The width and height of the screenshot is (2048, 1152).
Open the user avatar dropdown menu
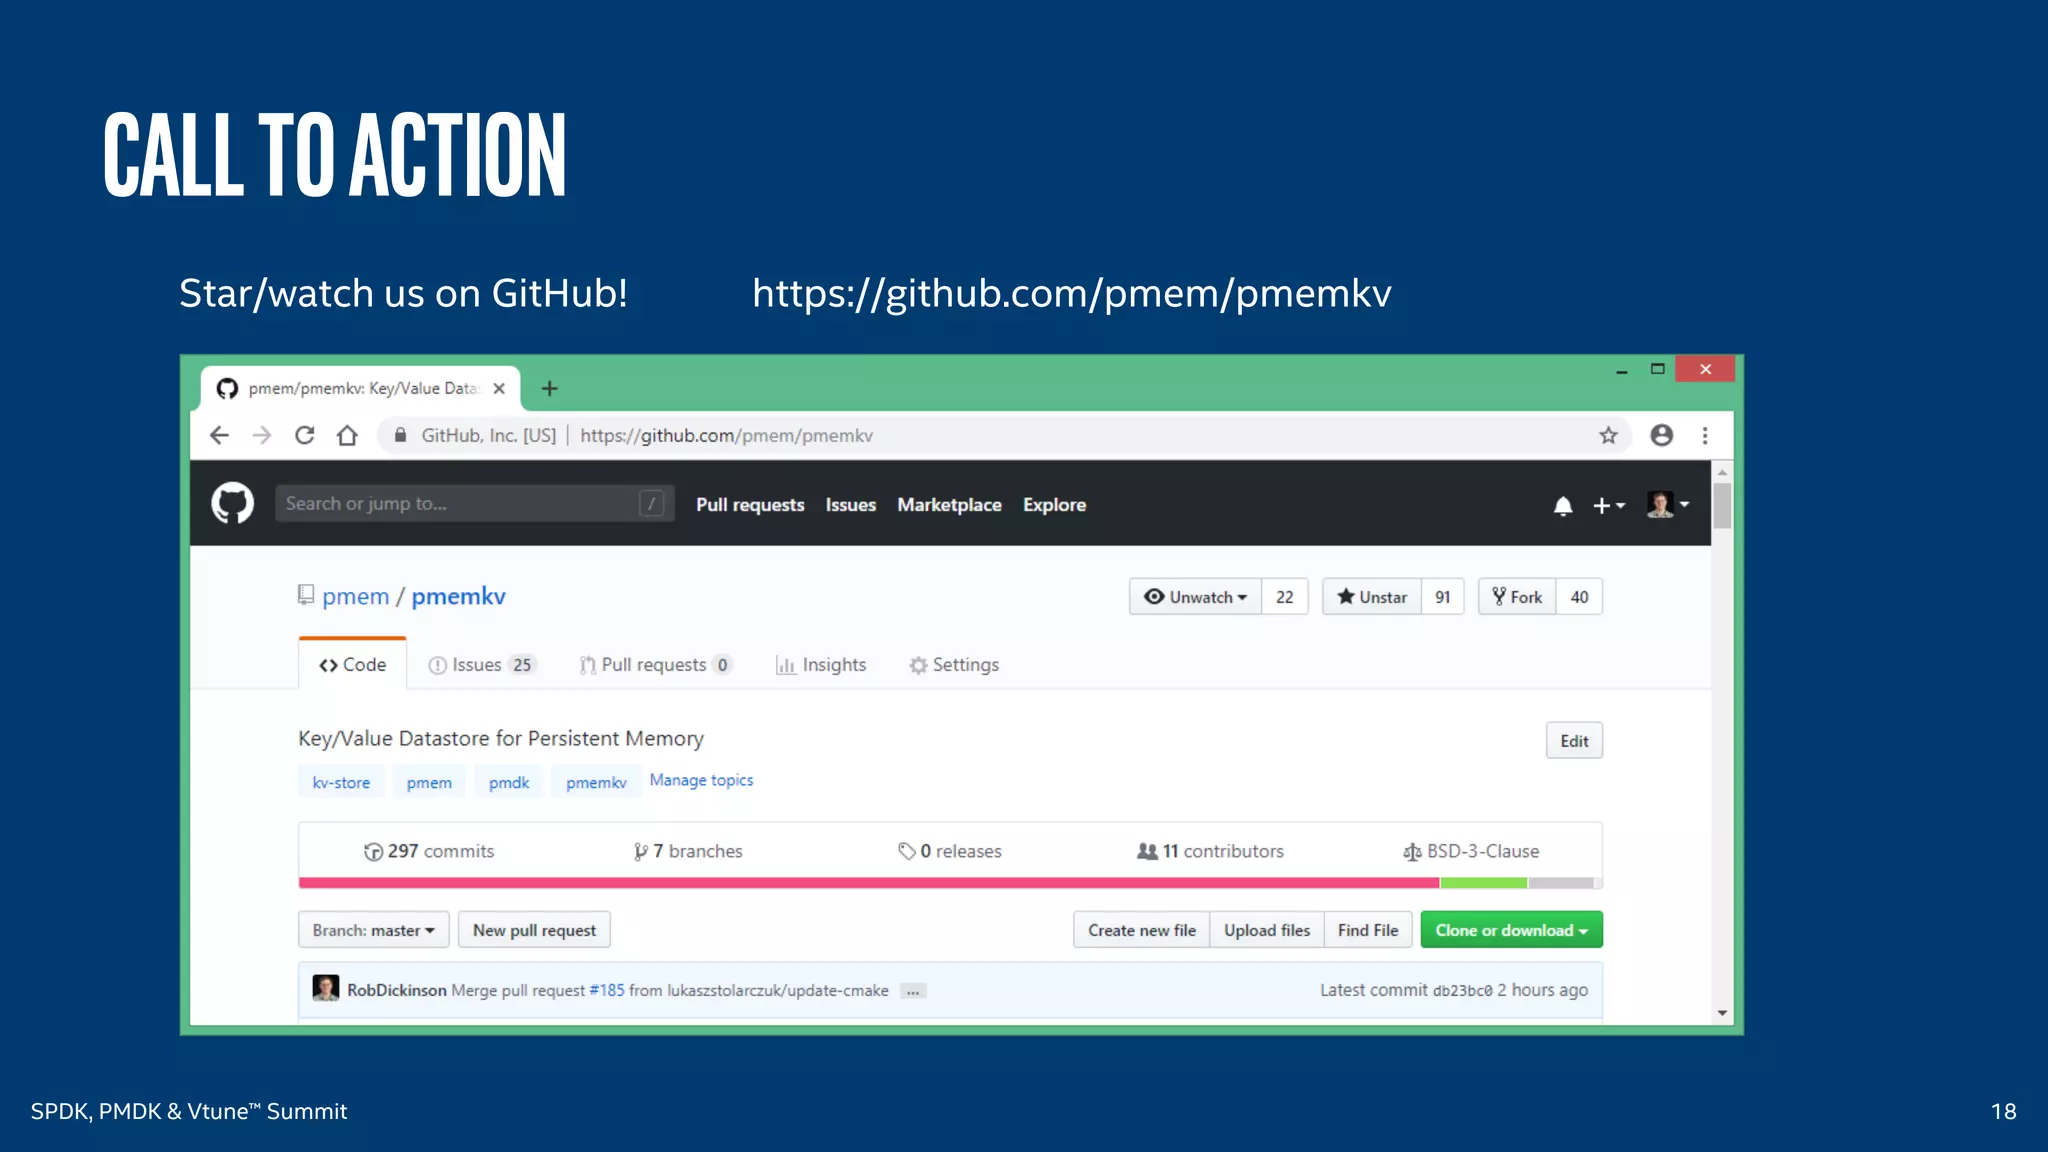tap(1668, 504)
